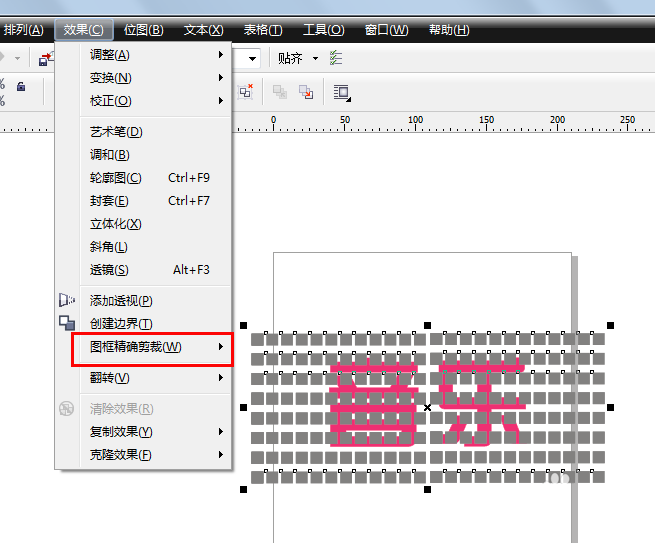Open the 帮助(H) menu
Screen dimensions: 655x543
tap(449, 30)
